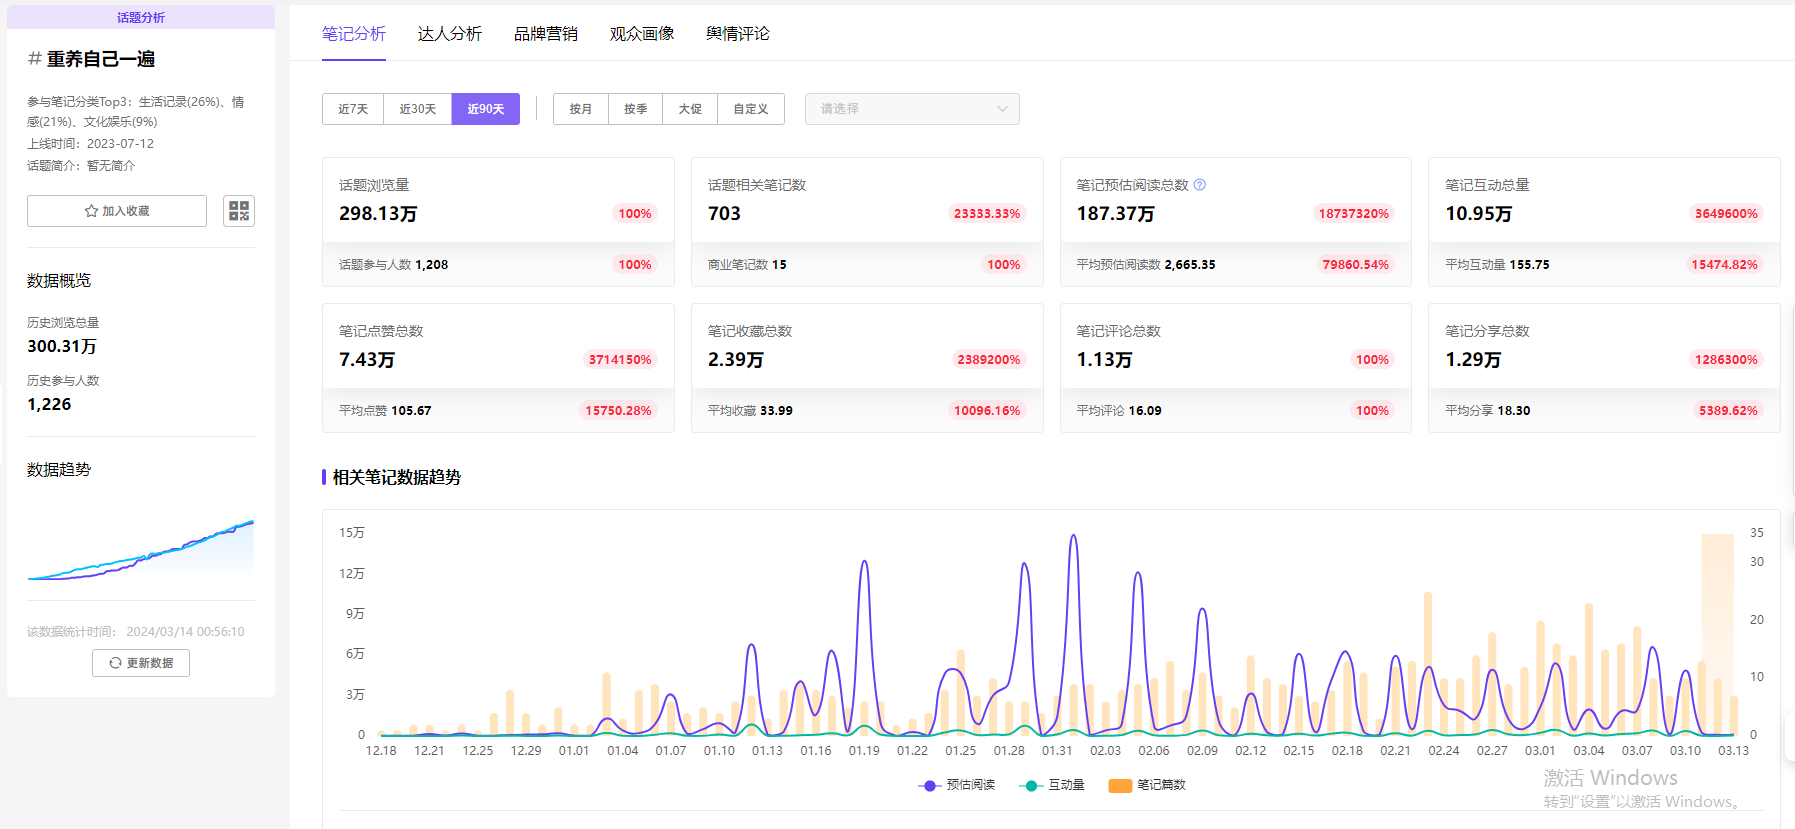The image size is (1795, 829).
Task: Click the 历史浏览总量 300.31万 value
Action: tap(62, 346)
